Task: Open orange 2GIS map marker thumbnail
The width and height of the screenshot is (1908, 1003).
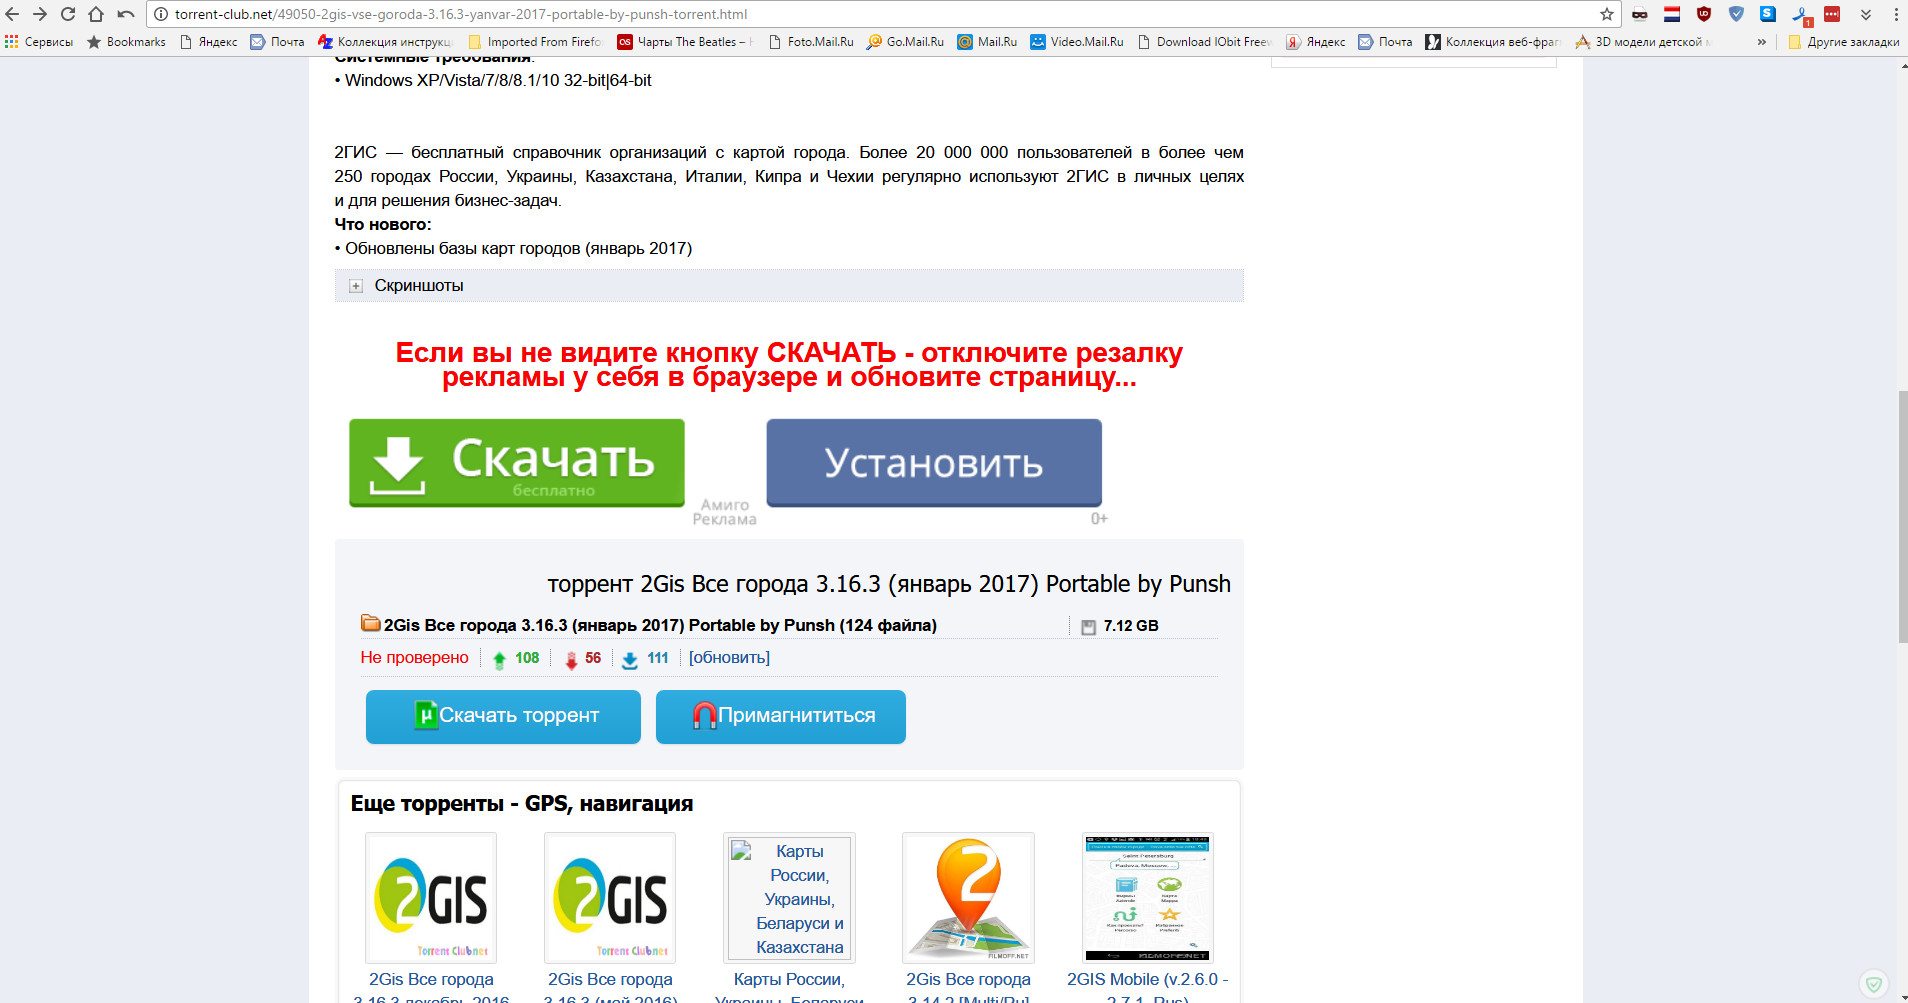Action: click(x=968, y=898)
